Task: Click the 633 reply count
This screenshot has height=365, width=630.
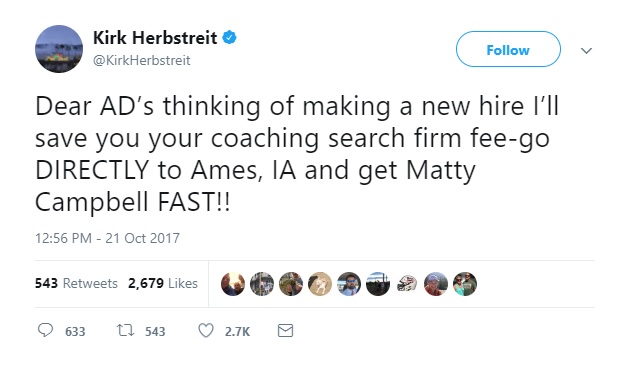Action: (75, 332)
